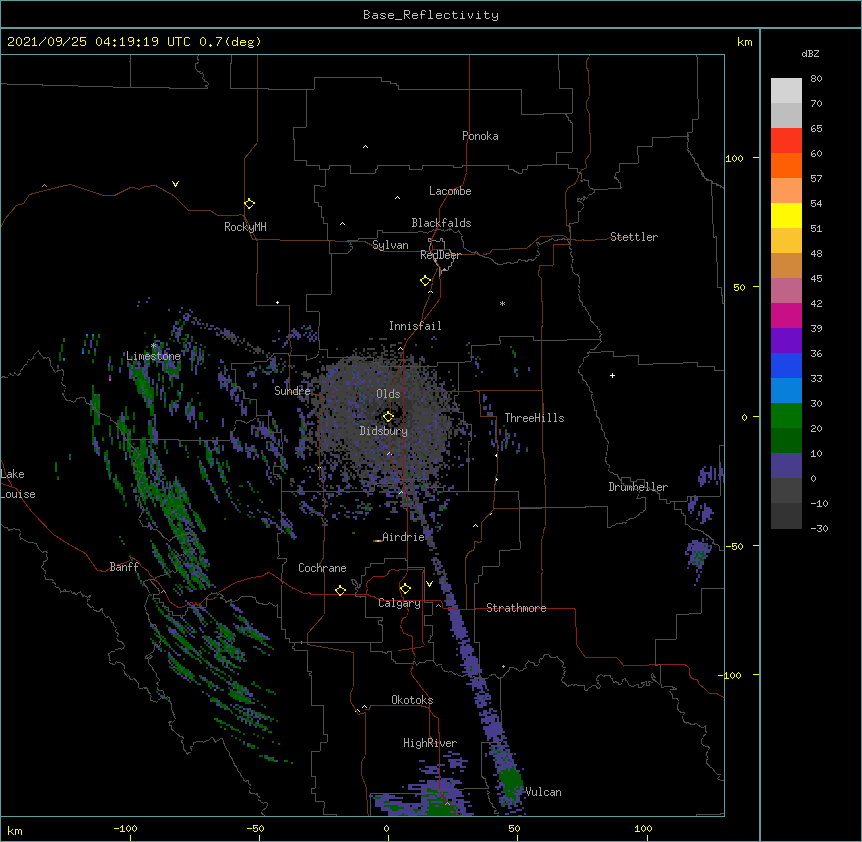
Task: Select the yellow diamond marker above Calgary label
Action: tap(405, 589)
